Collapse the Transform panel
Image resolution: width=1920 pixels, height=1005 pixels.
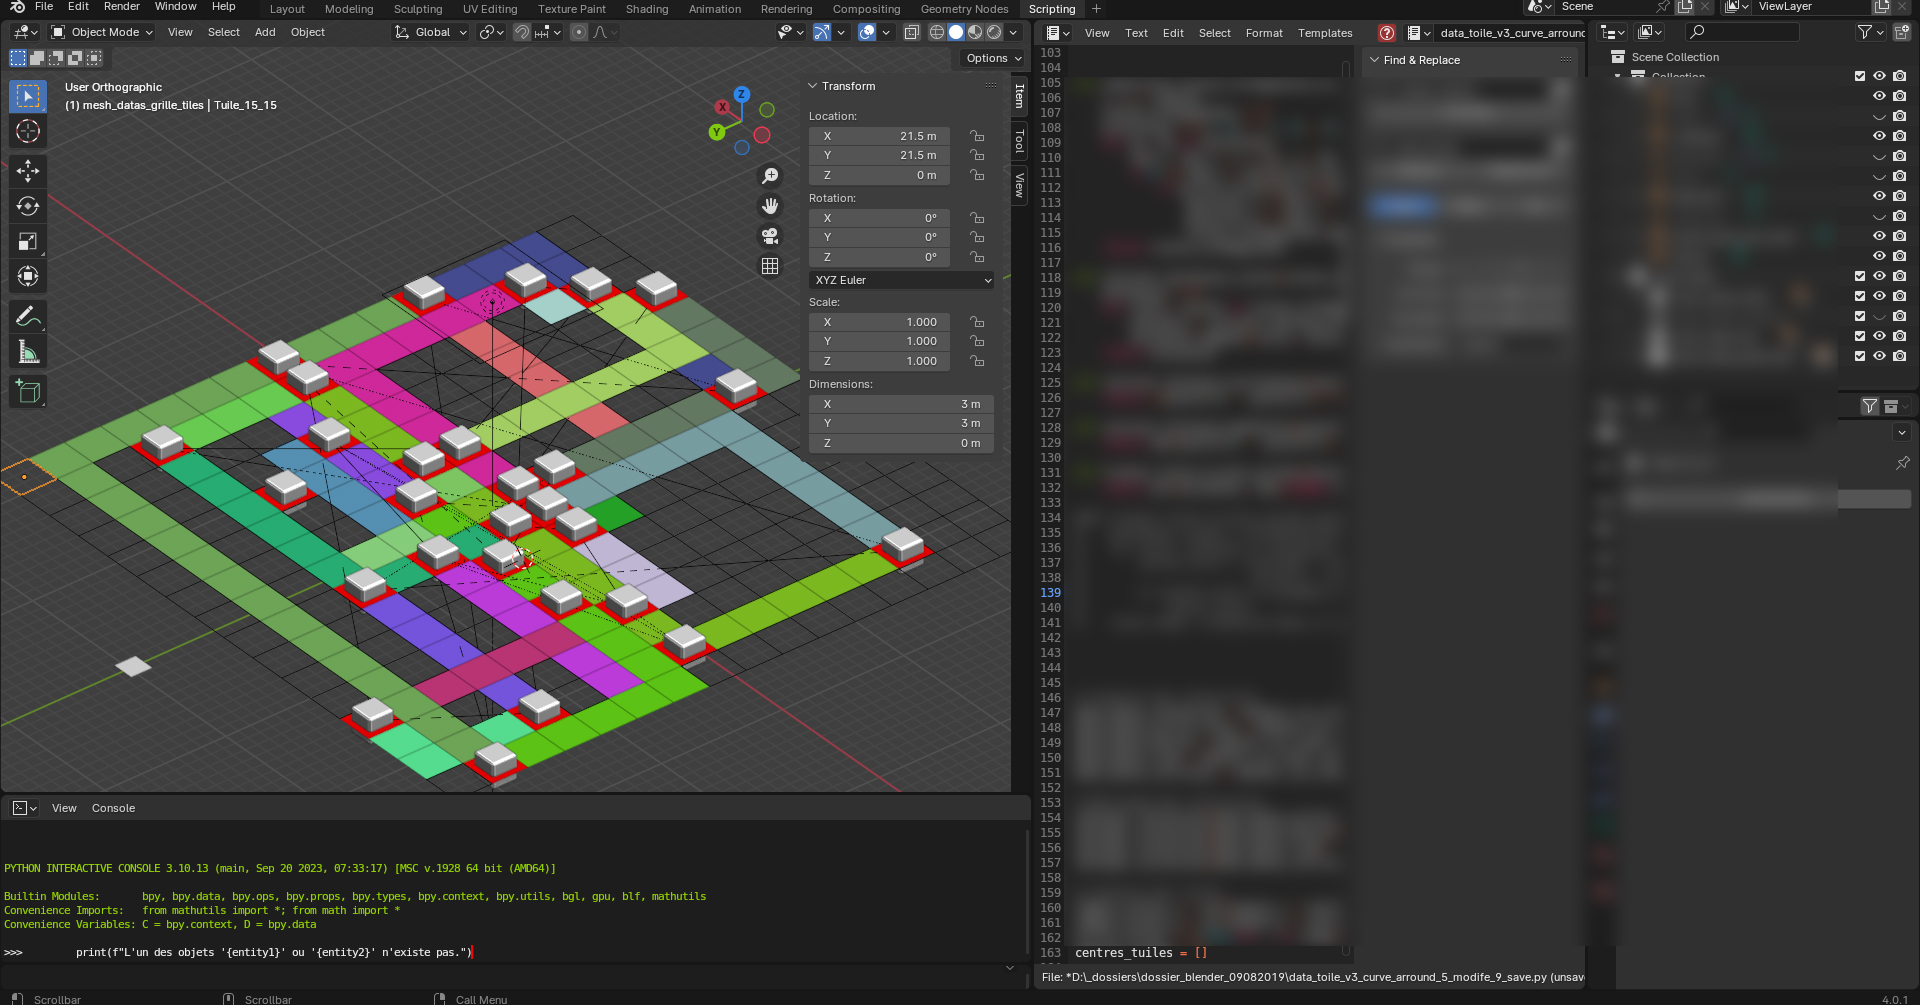pyautogui.click(x=813, y=86)
